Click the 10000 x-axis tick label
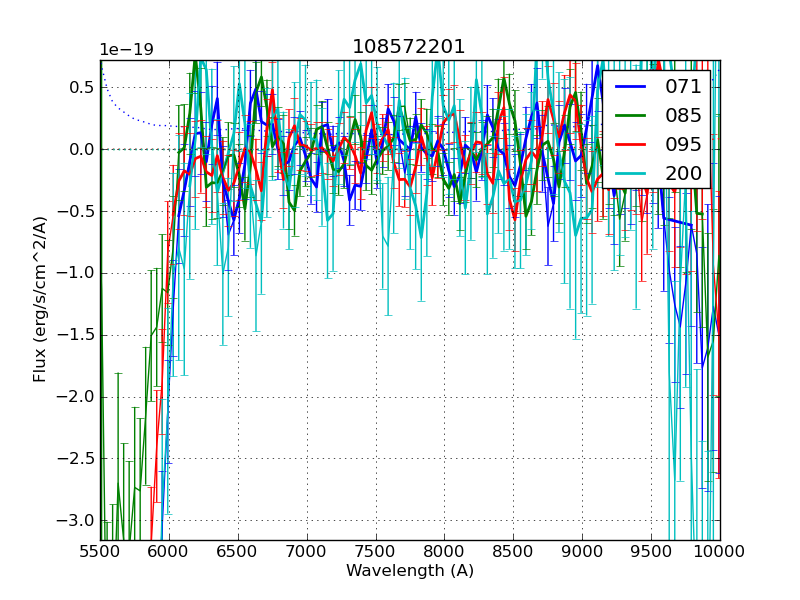800x600 pixels. click(719, 551)
